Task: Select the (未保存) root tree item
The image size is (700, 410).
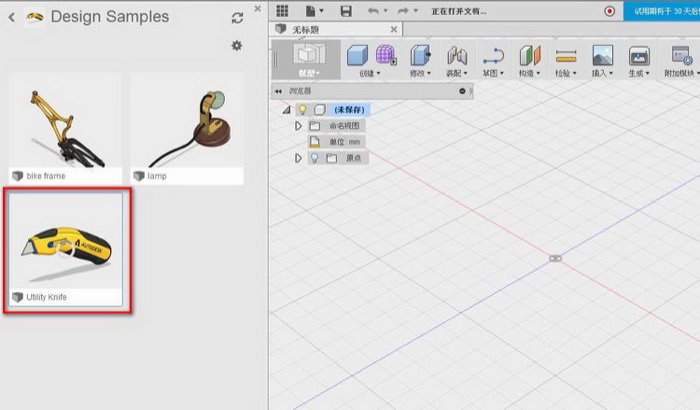Action: pyautogui.click(x=349, y=109)
